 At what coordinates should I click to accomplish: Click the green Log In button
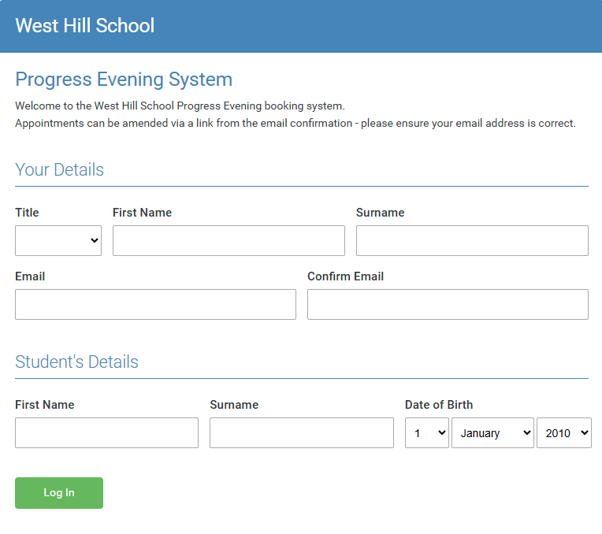(59, 493)
